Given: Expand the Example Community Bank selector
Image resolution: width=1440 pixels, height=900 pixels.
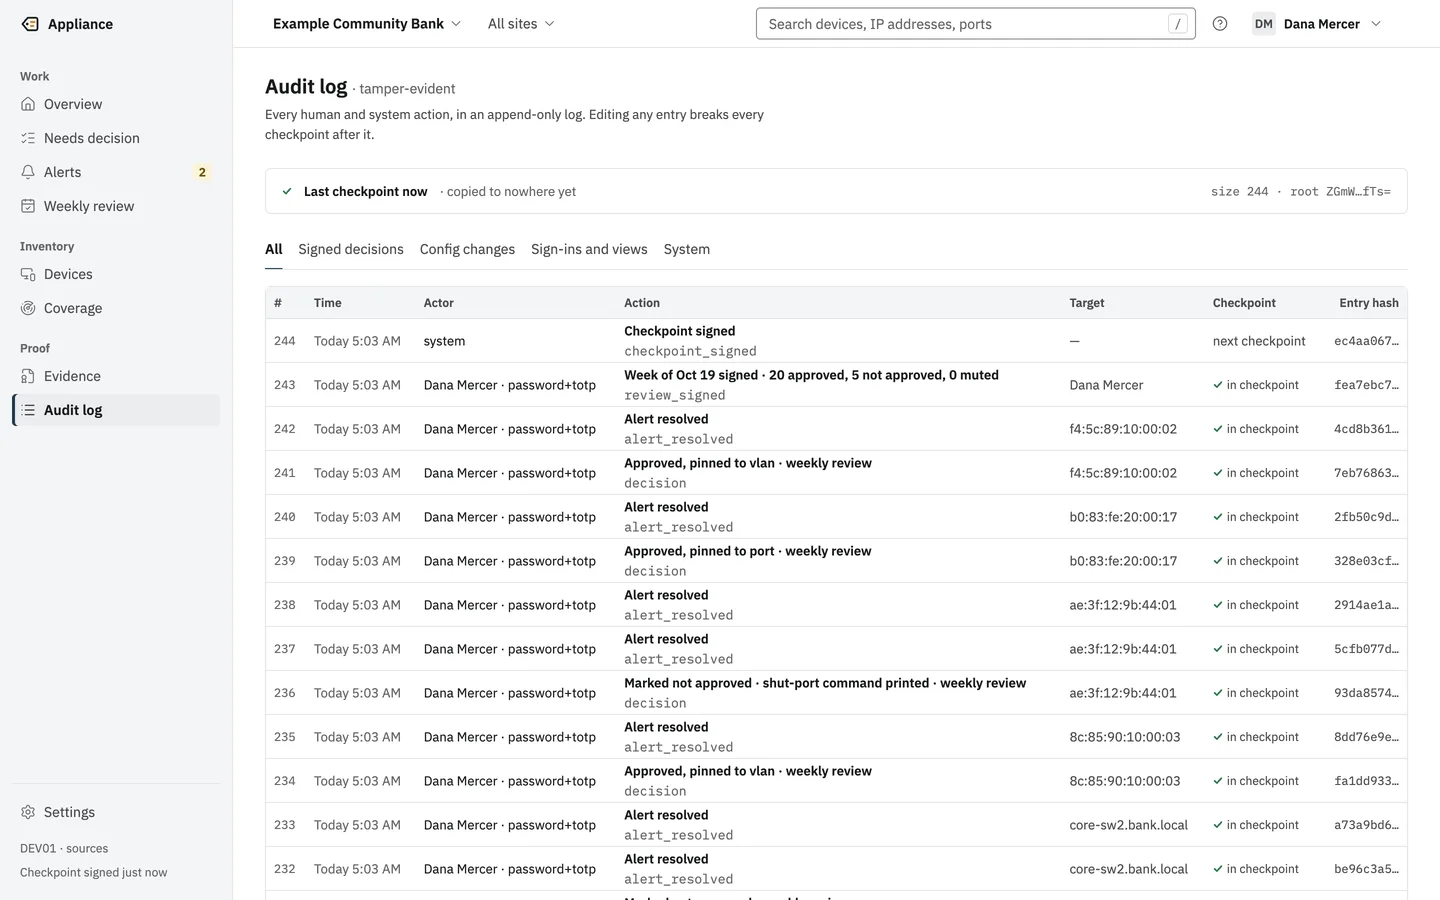Looking at the screenshot, I should [367, 24].
